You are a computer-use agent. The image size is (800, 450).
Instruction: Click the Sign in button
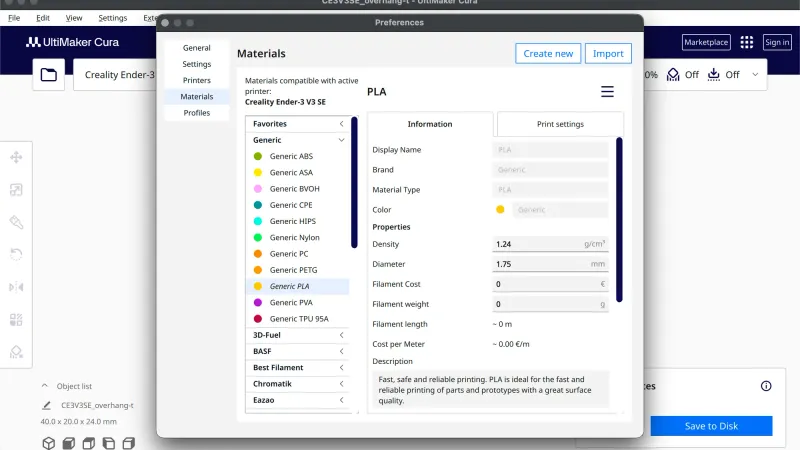coord(777,42)
